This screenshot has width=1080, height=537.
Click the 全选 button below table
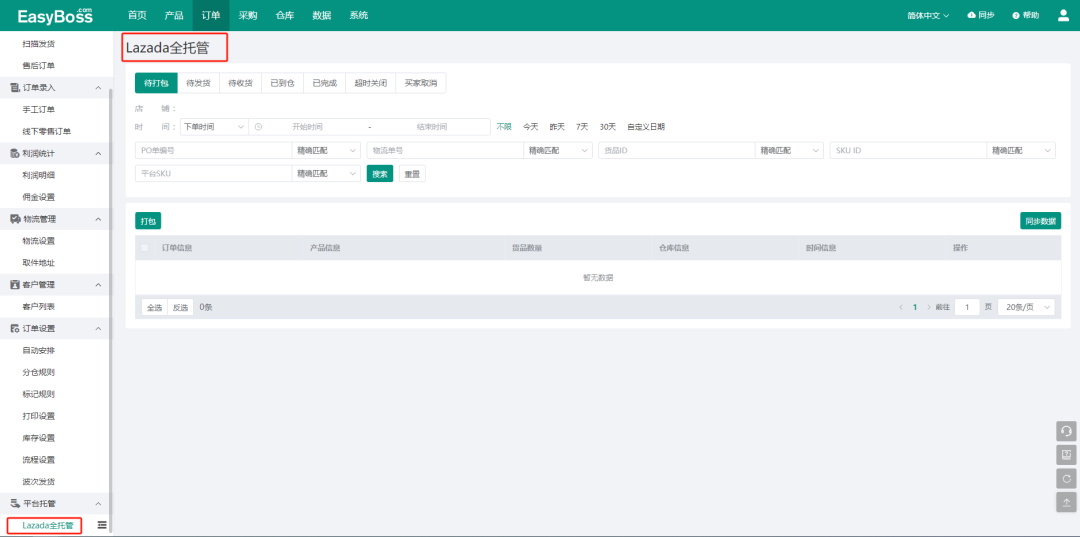154,308
